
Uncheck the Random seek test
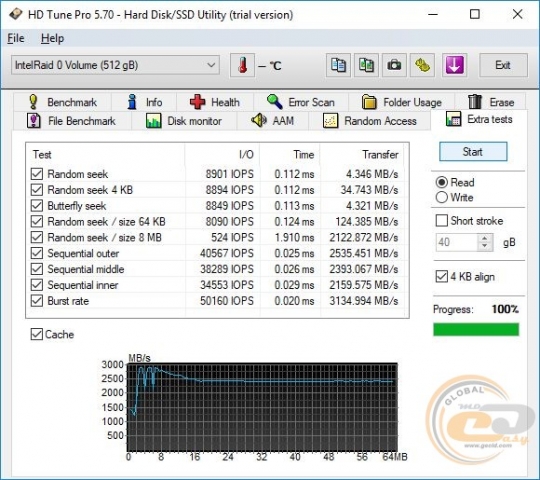(37, 174)
